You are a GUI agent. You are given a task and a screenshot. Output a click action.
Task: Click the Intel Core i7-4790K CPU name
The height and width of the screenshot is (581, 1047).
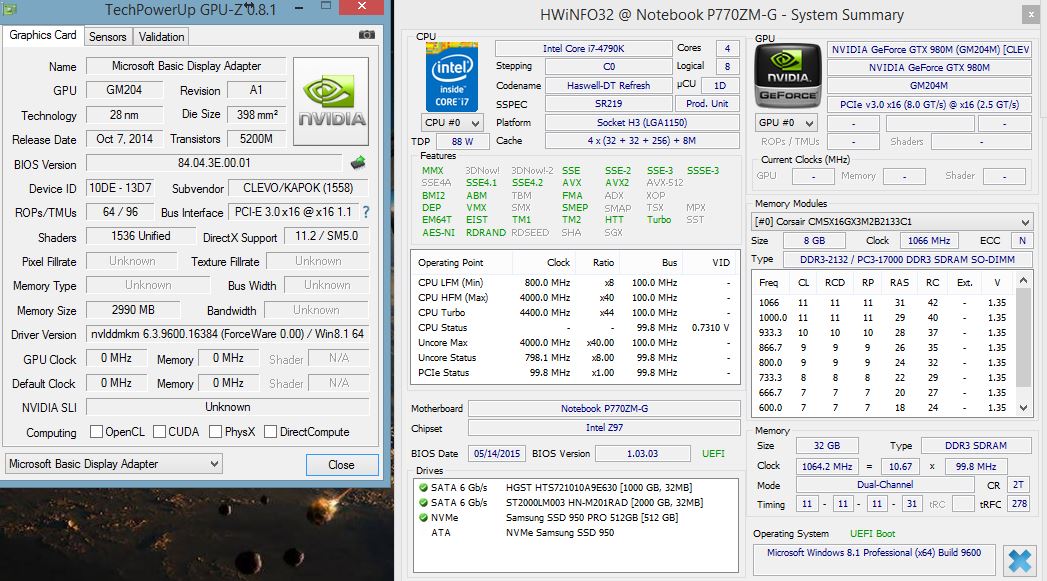(584, 49)
